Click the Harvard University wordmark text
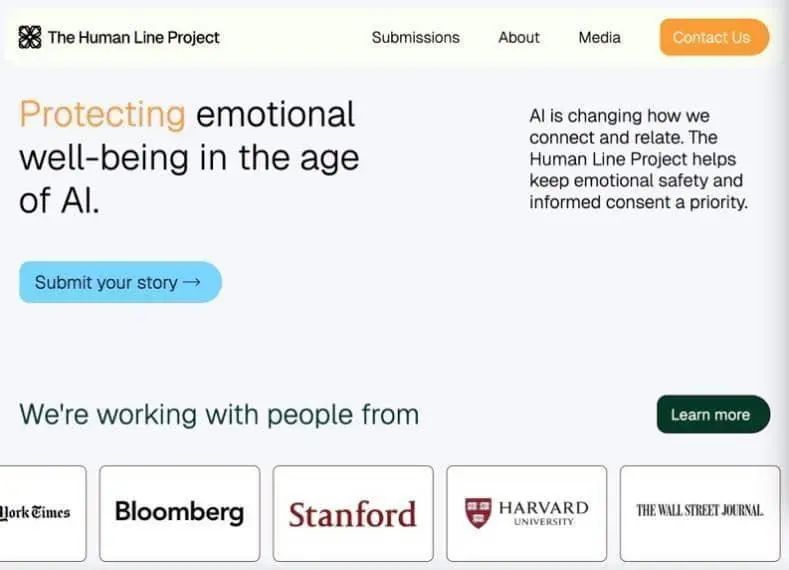This screenshot has height=570, width=789. point(543,512)
